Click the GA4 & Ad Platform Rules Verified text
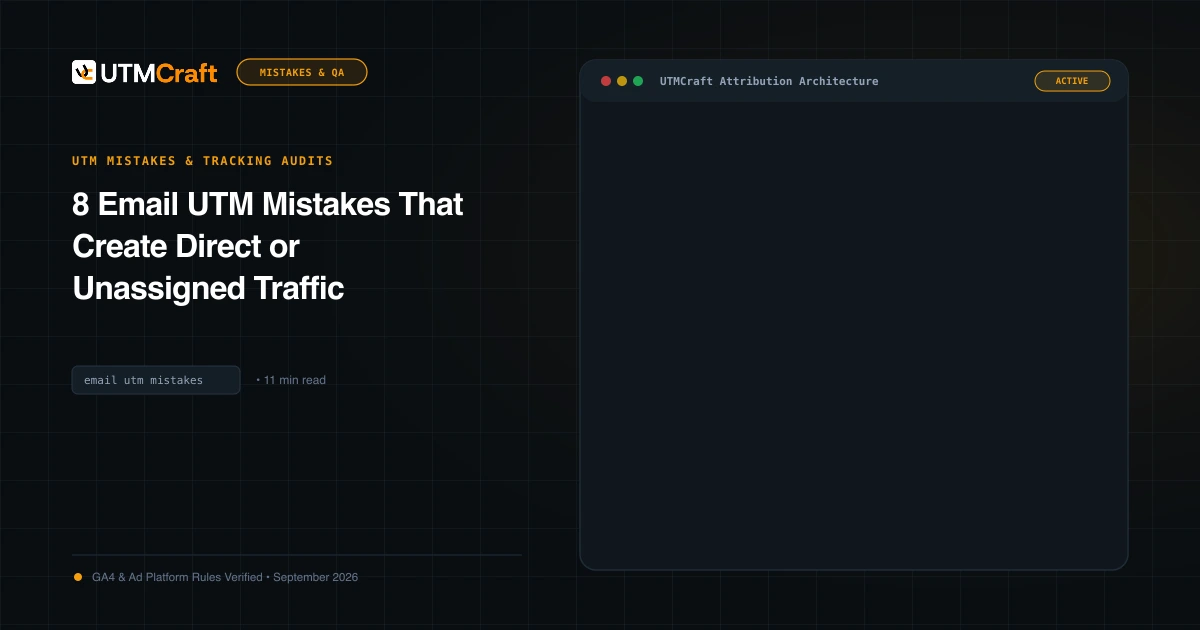The height and width of the screenshot is (630, 1200). pyautogui.click(x=177, y=577)
